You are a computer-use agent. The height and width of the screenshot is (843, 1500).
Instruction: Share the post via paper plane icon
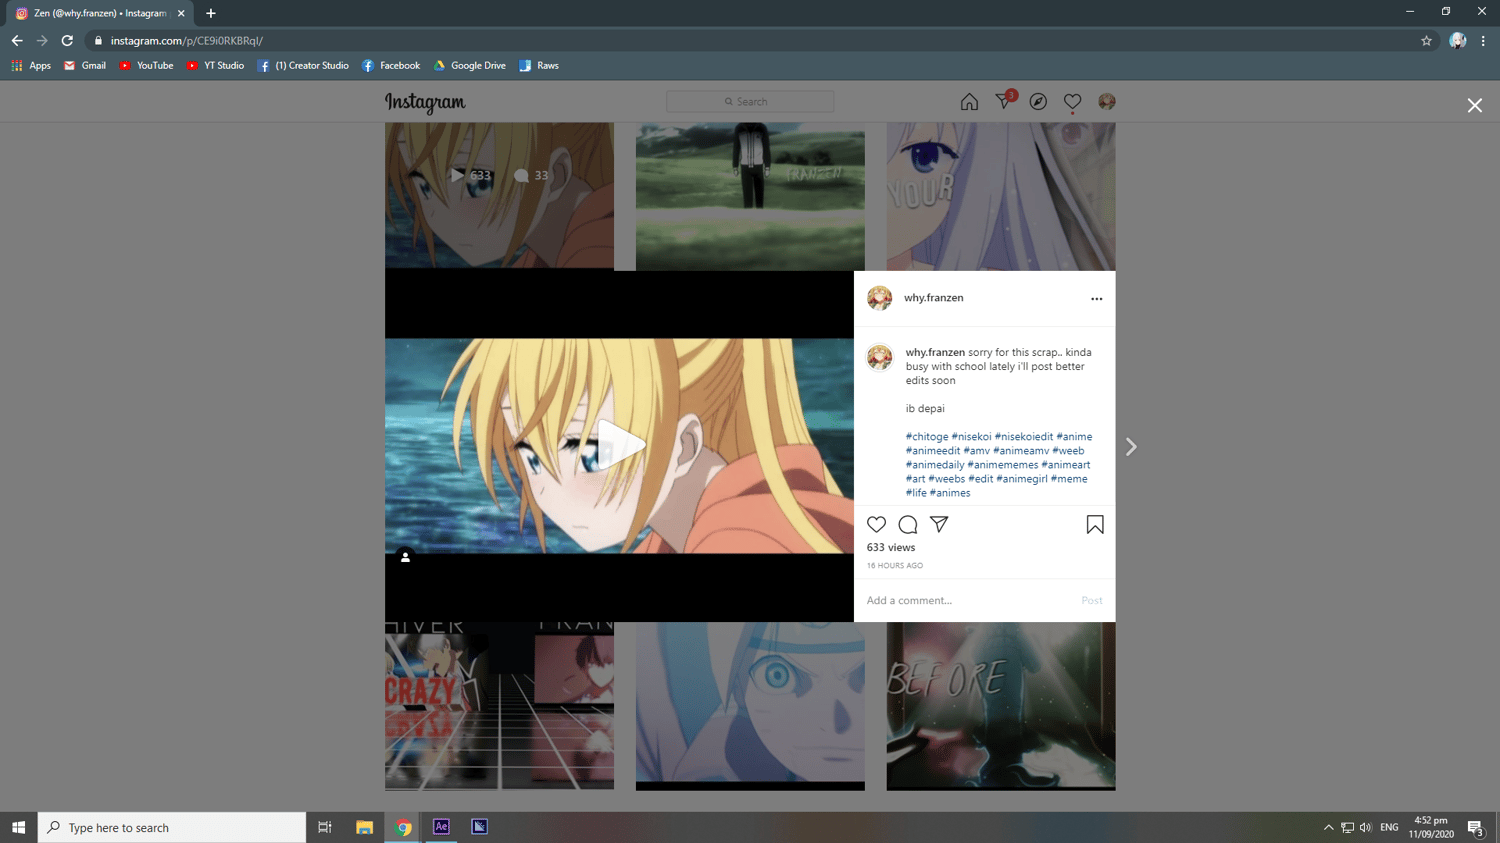pos(939,524)
